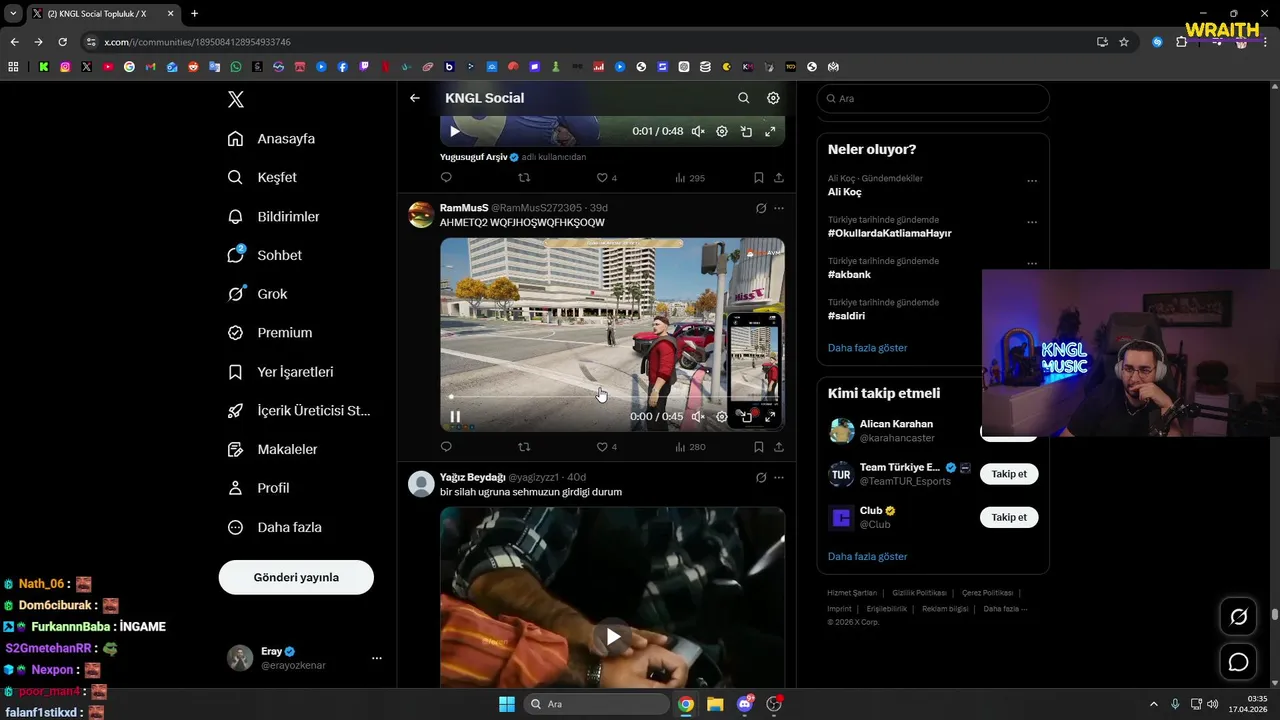The height and width of the screenshot is (720, 1280).
Task: Open Grok floating button
Action: [x=1238, y=617]
